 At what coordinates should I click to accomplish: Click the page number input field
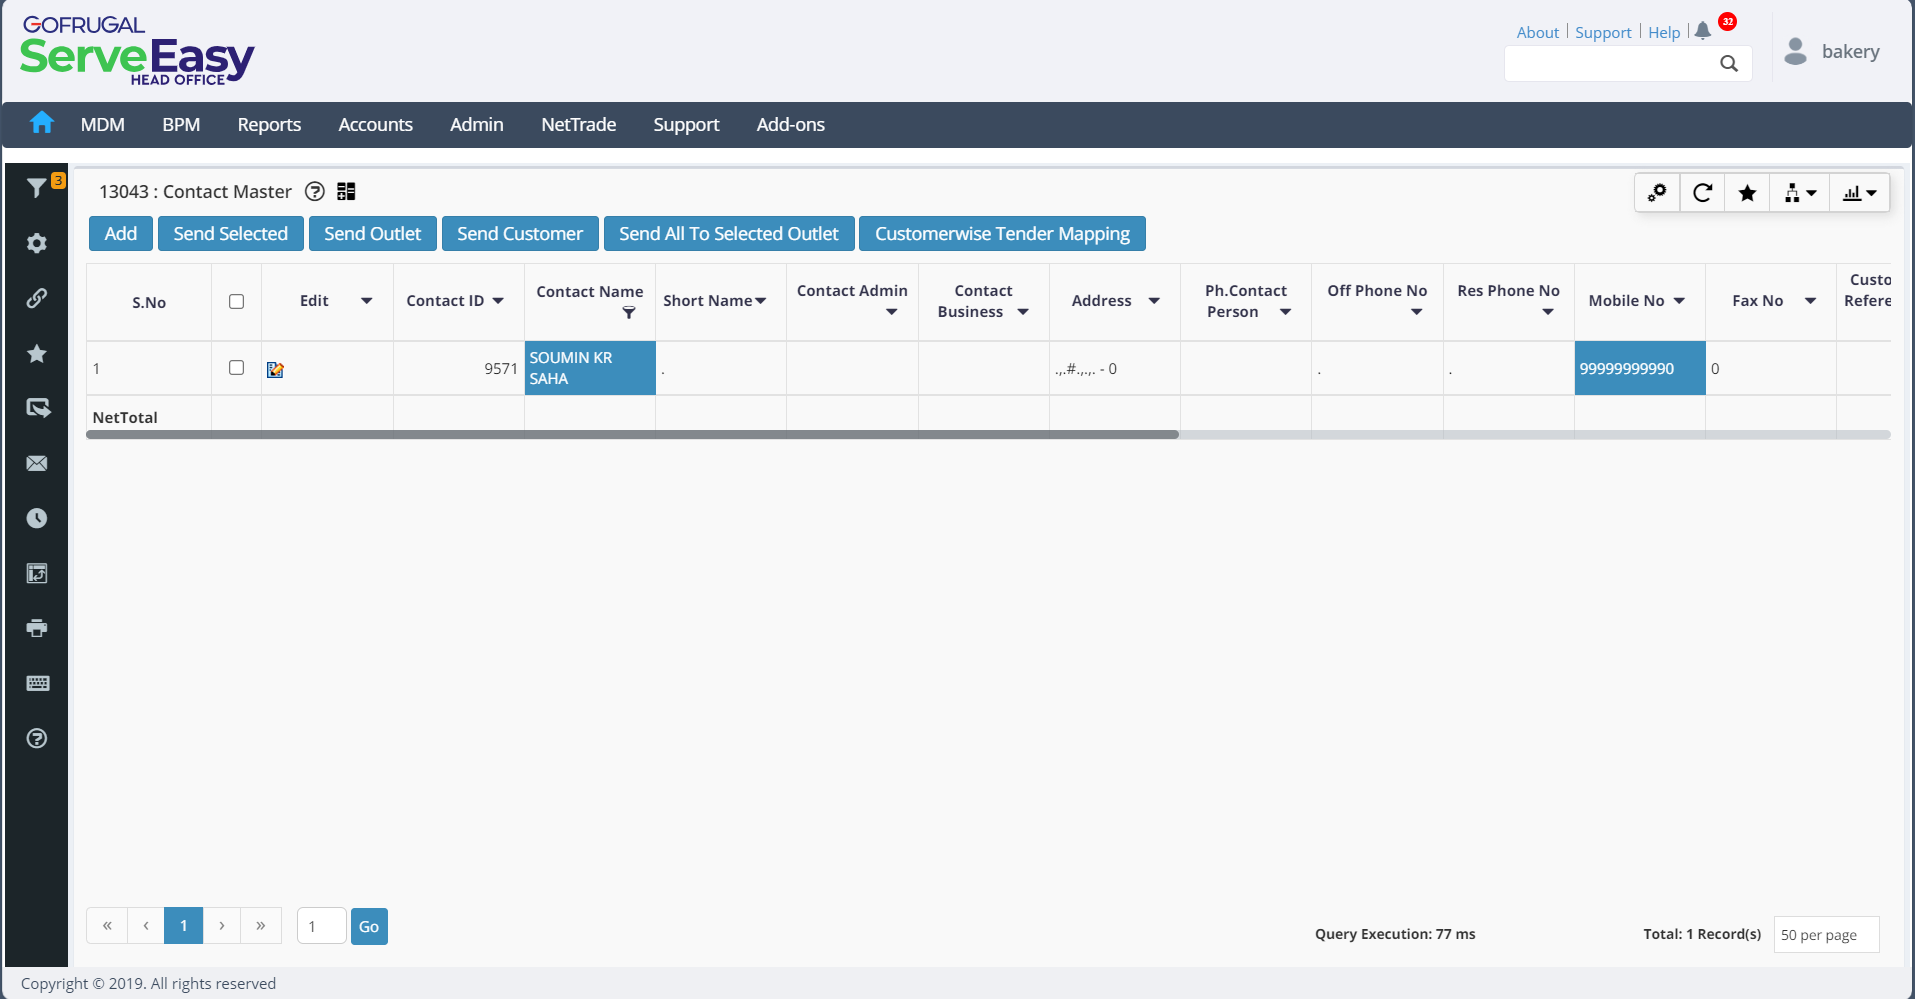[x=321, y=926]
